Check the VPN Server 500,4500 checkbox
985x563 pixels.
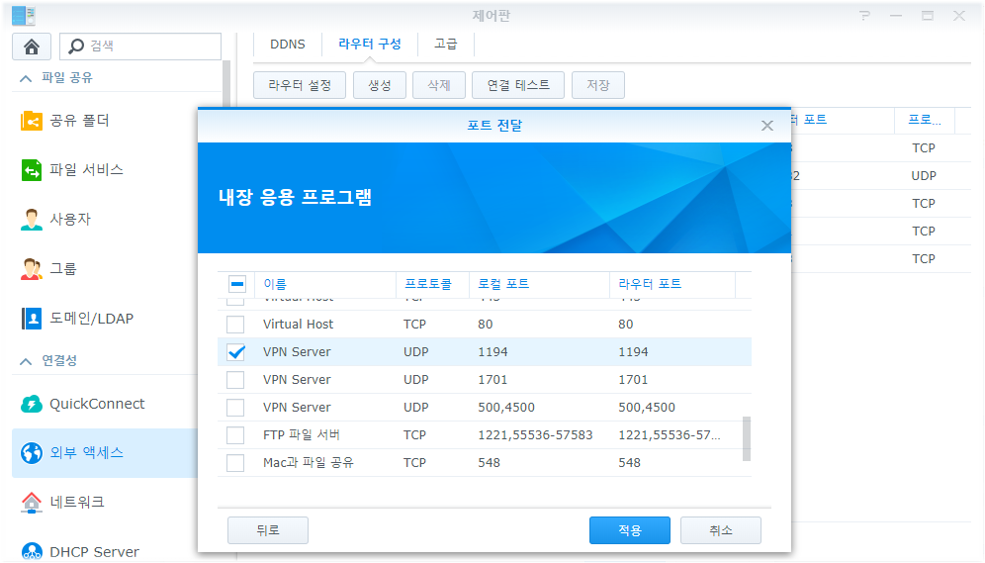click(x=236, y=407)
